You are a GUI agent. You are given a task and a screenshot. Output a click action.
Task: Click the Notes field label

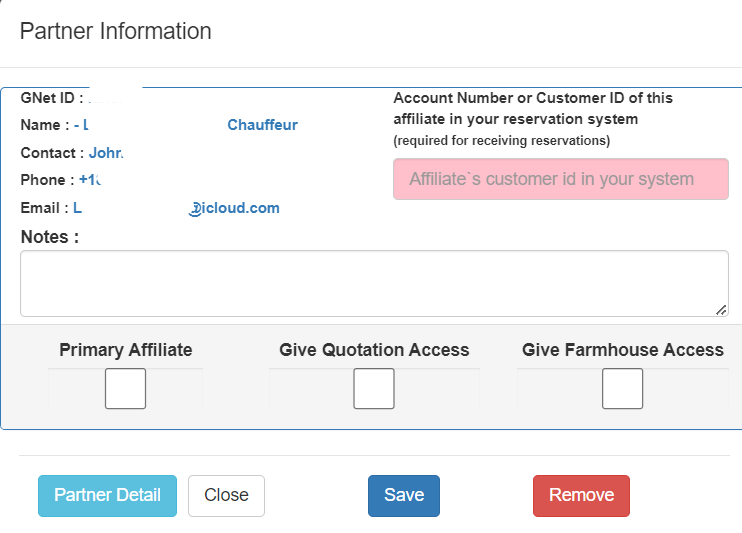click(x=49, y=237)
